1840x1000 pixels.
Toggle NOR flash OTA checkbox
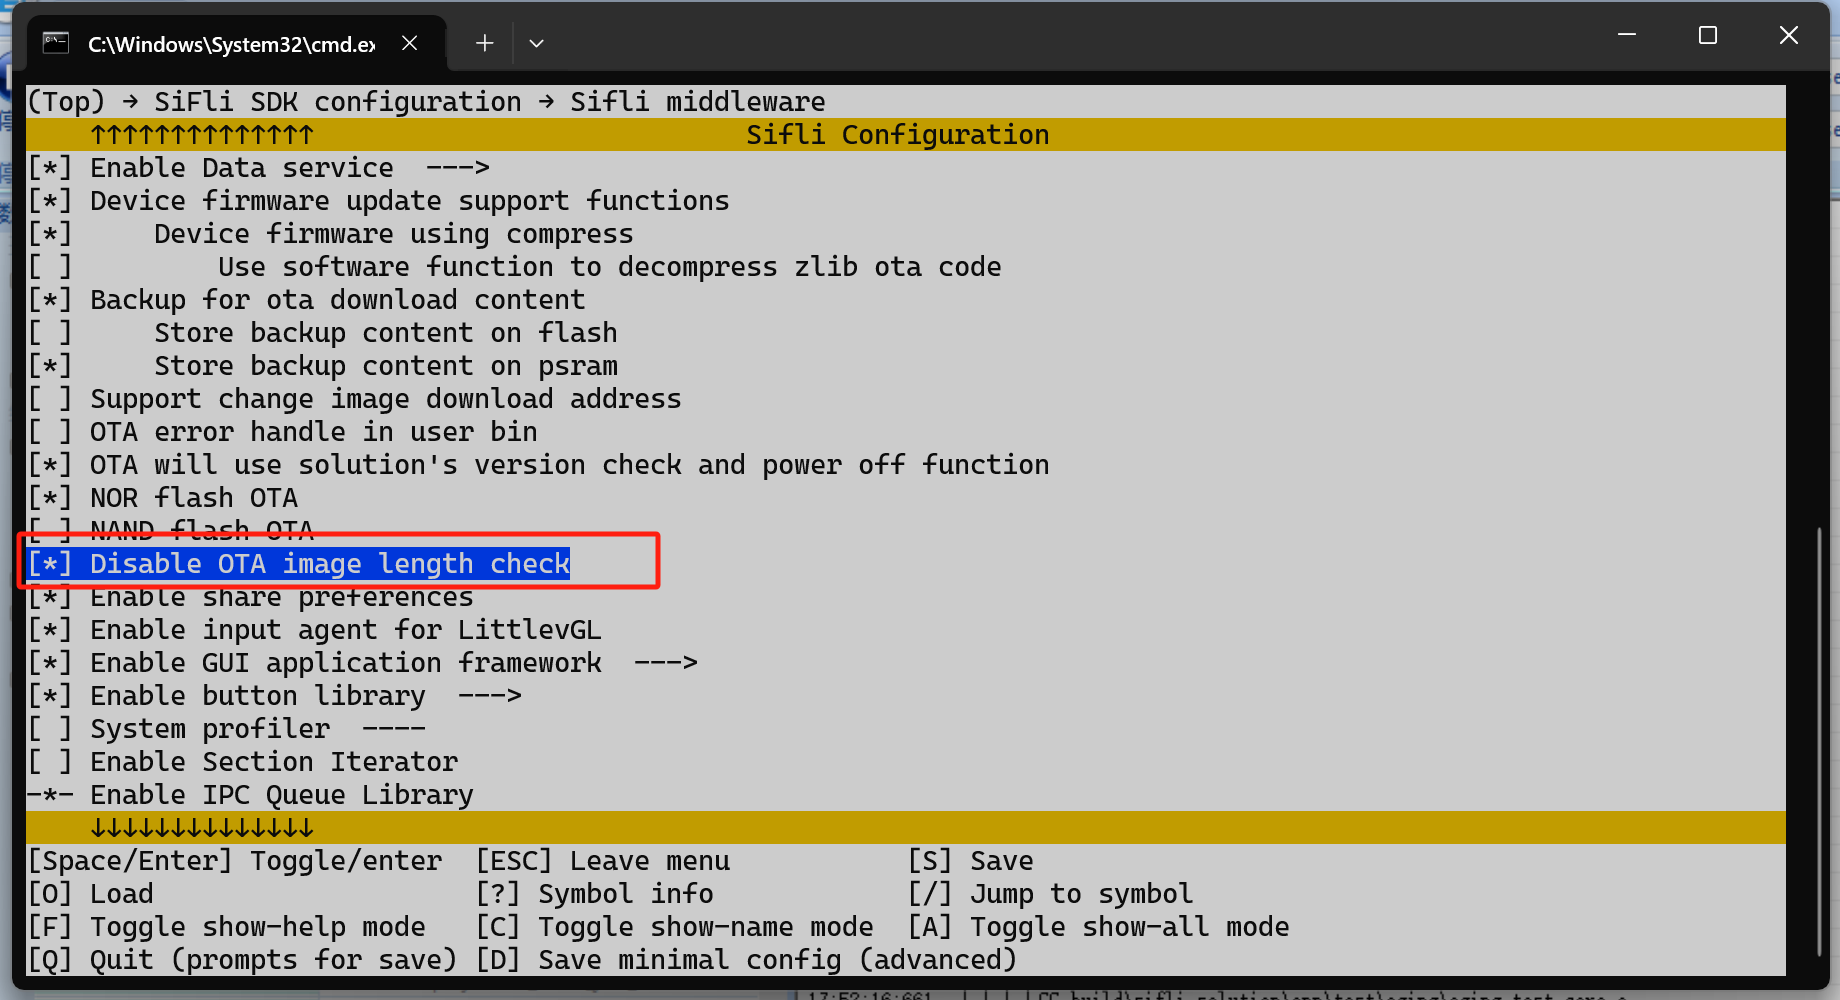(x=50, y=498)
